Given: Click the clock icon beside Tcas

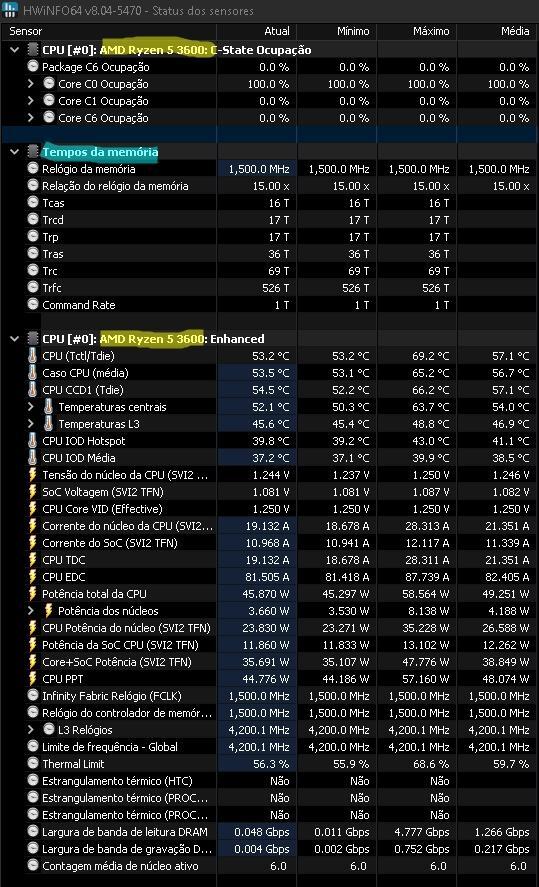Looking at the screenshot, I should pyautogui.click(x=33, y=202).
